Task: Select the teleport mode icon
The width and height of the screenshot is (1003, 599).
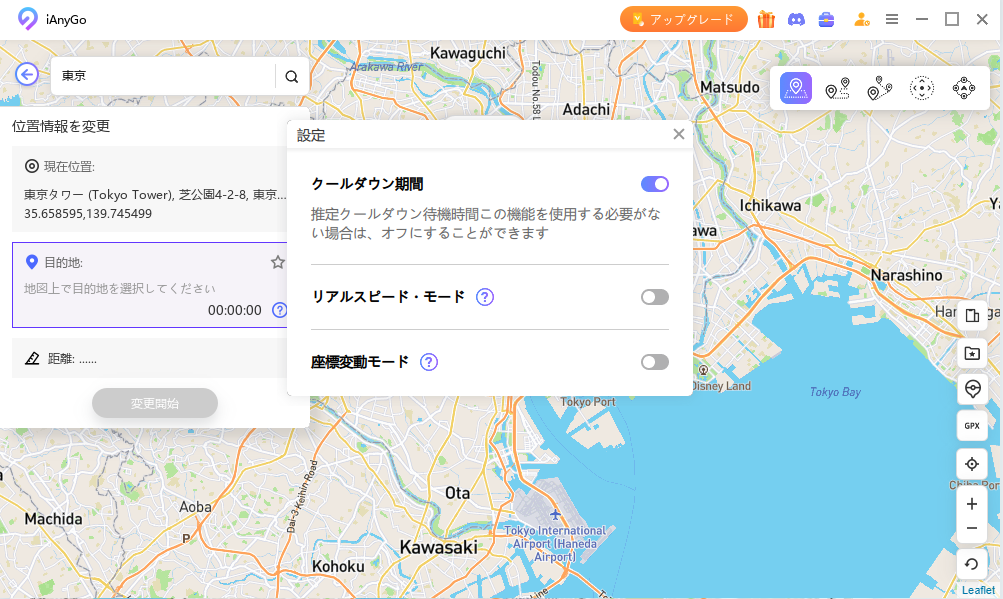Action: coord(796,88)
